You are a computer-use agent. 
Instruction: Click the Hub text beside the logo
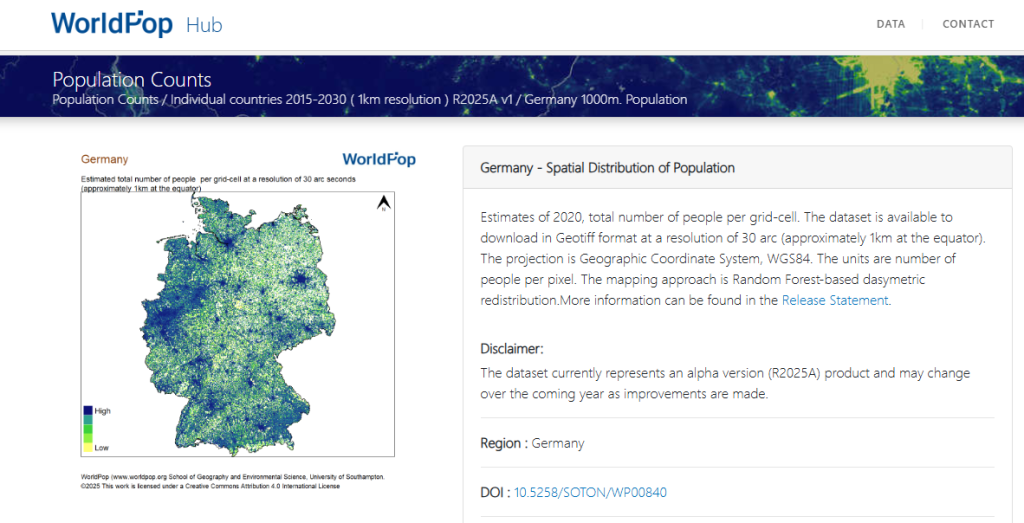(x=204, y=25)
